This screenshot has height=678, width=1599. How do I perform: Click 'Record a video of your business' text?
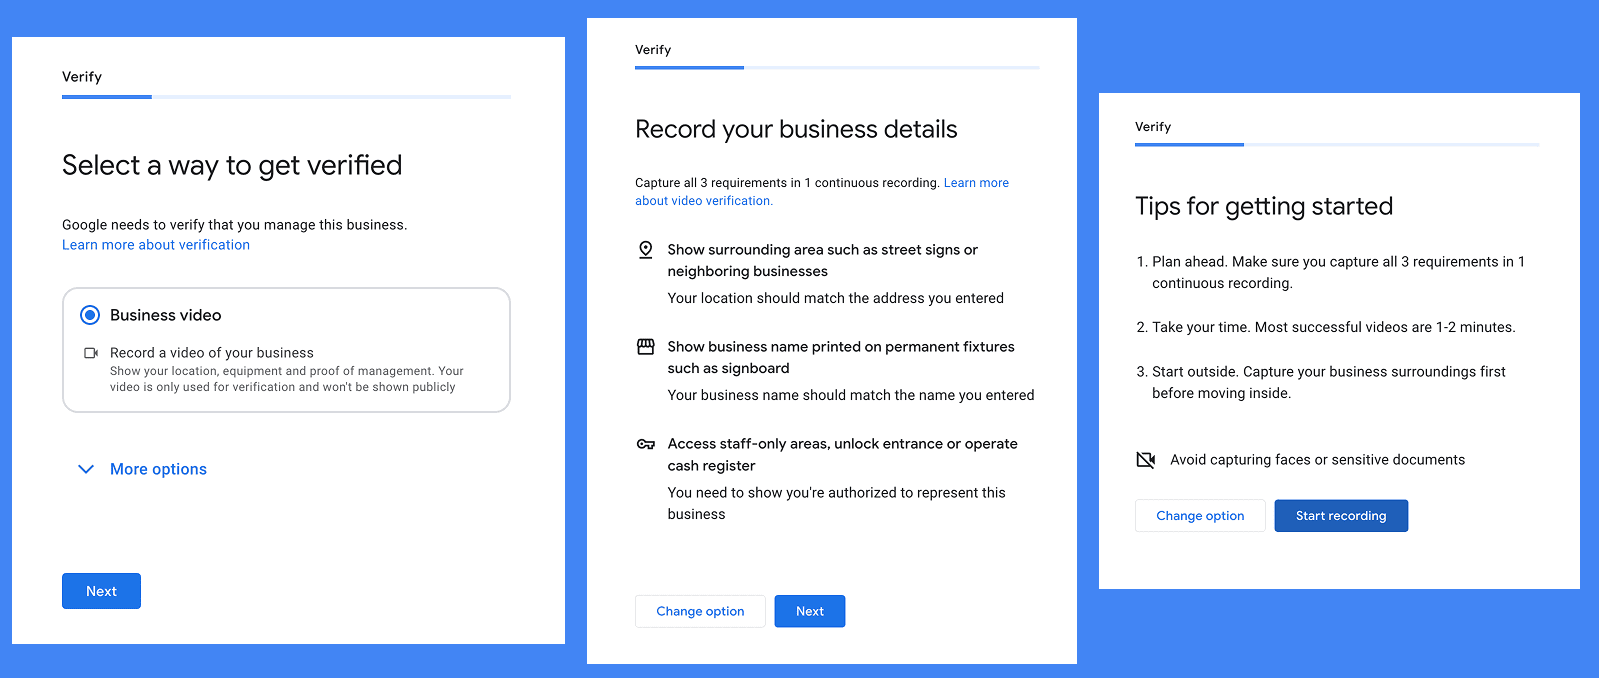tap(212, 353)
